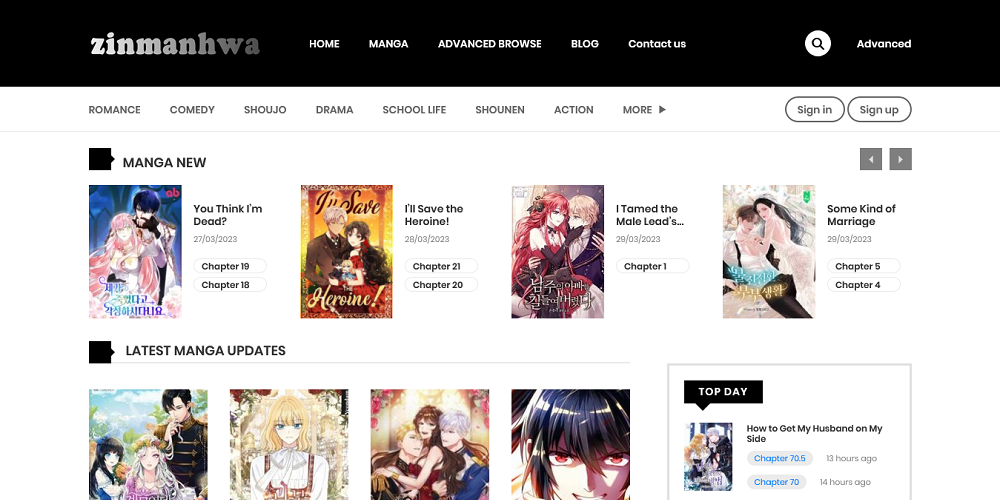Click the Sign in button
The image size is (1000, 500).
tap(814, 109)
